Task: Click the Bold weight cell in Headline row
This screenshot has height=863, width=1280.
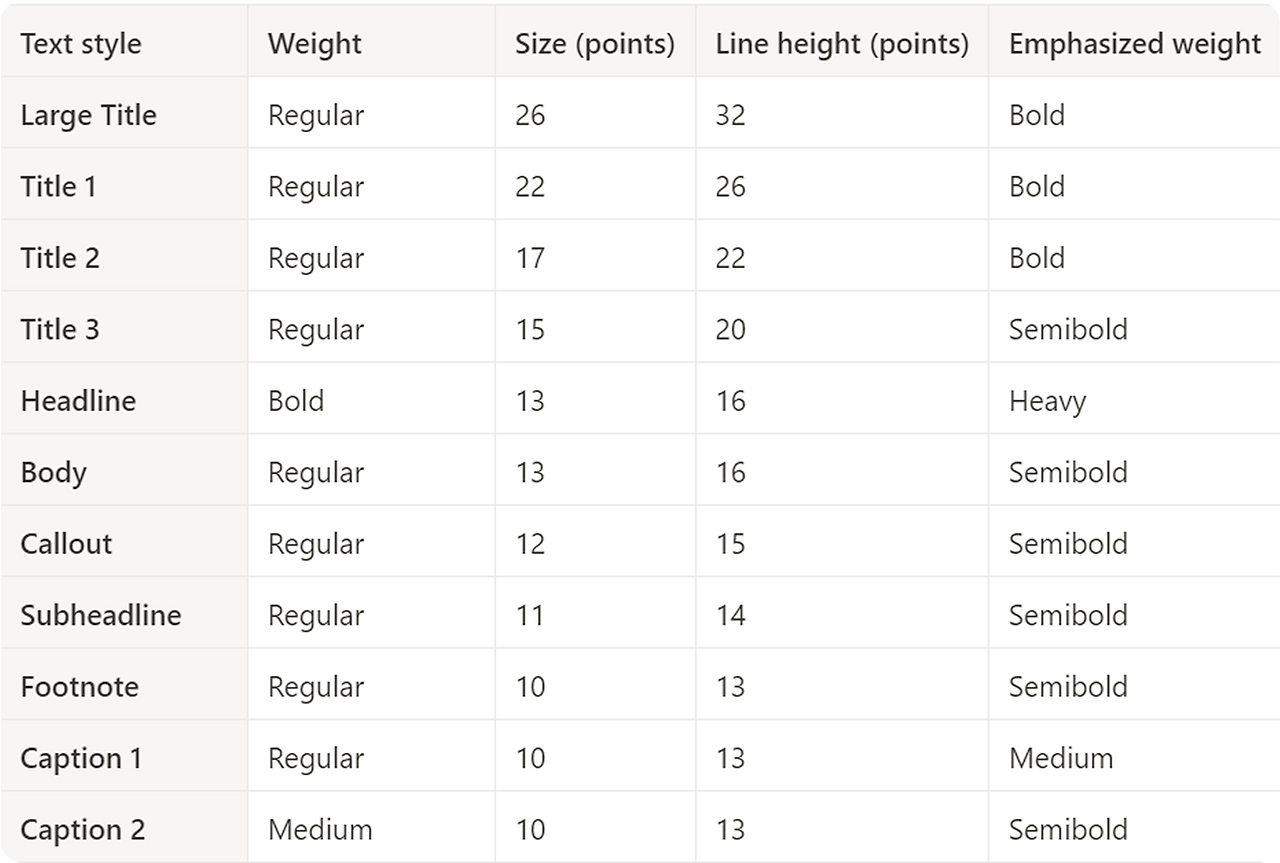Action: (x=296, y=401)
